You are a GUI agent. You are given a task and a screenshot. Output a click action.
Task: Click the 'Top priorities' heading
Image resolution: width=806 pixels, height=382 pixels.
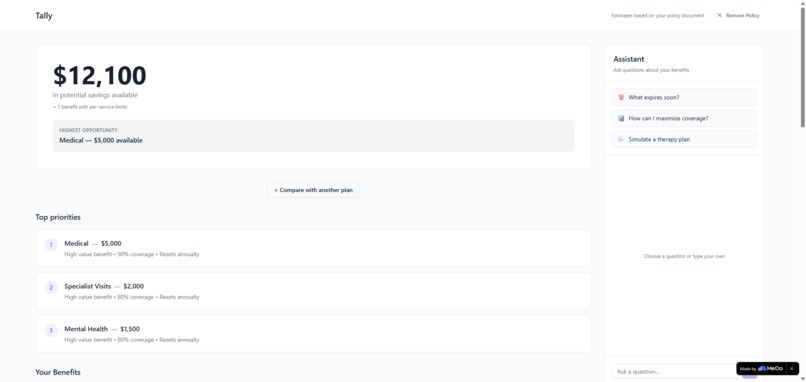[x=58, y=217]
